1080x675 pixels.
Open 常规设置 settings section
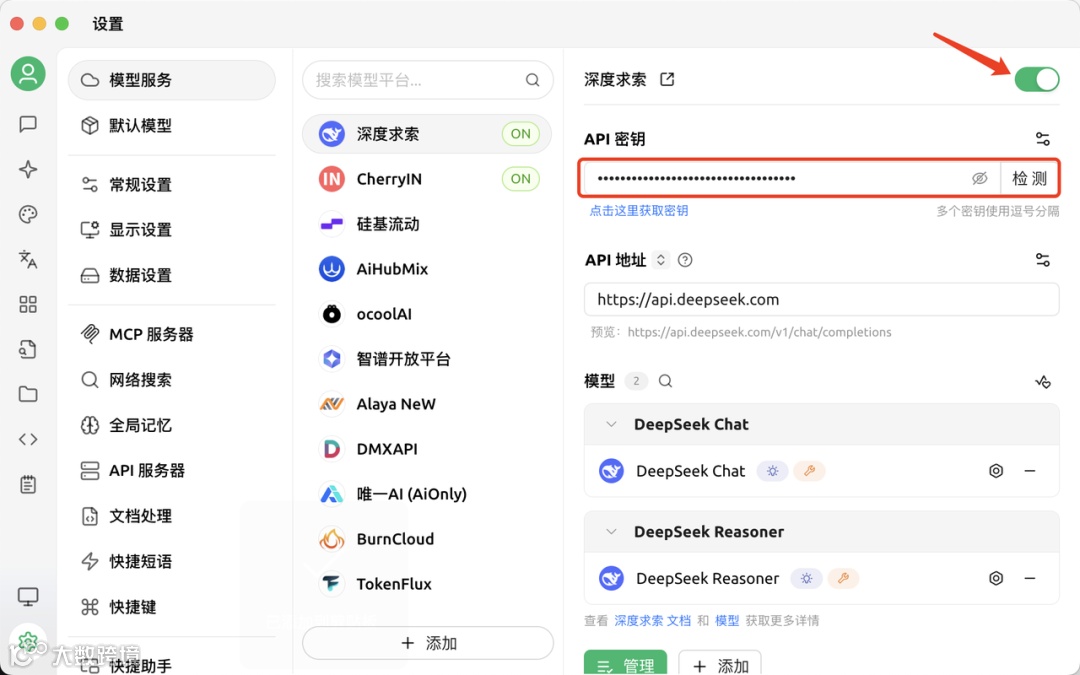click(172, 185)
